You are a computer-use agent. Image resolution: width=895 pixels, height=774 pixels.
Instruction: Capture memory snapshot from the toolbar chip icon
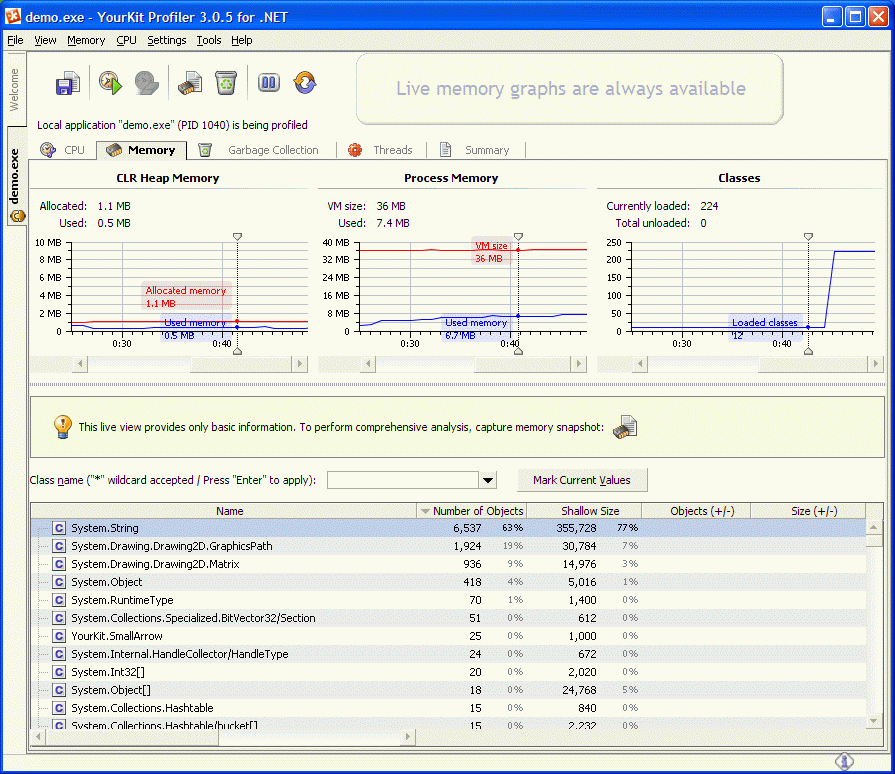190,83
